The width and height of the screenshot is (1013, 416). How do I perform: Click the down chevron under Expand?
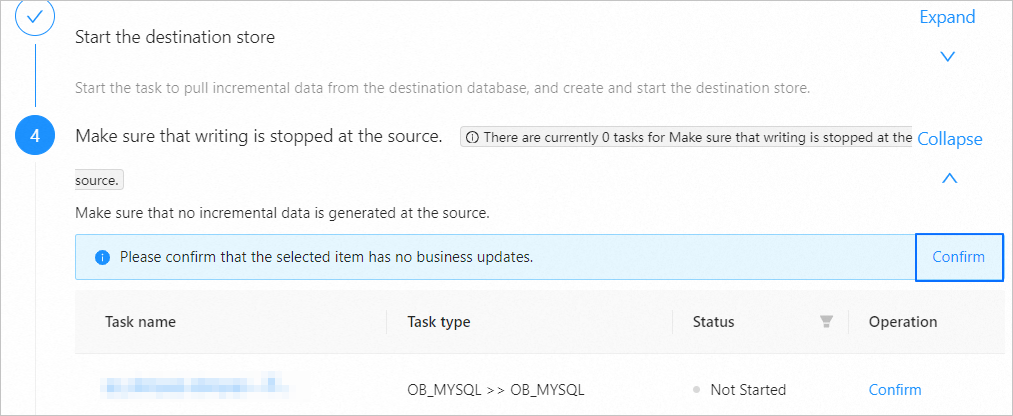[948, 56]
